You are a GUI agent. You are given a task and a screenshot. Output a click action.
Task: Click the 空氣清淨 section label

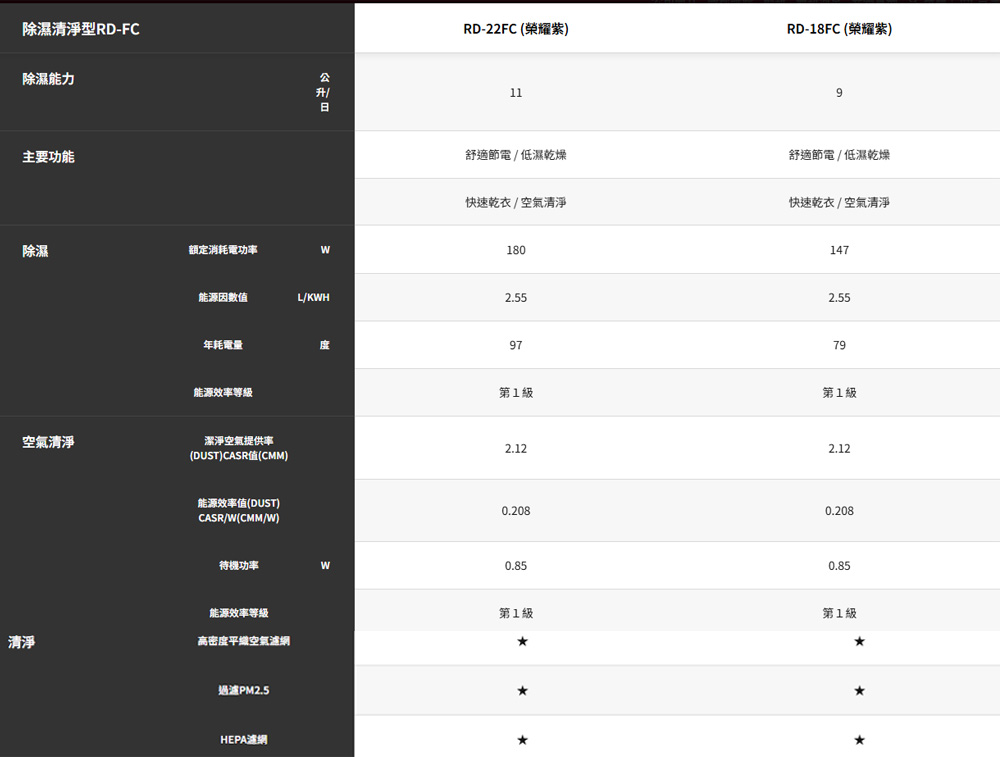48,441
